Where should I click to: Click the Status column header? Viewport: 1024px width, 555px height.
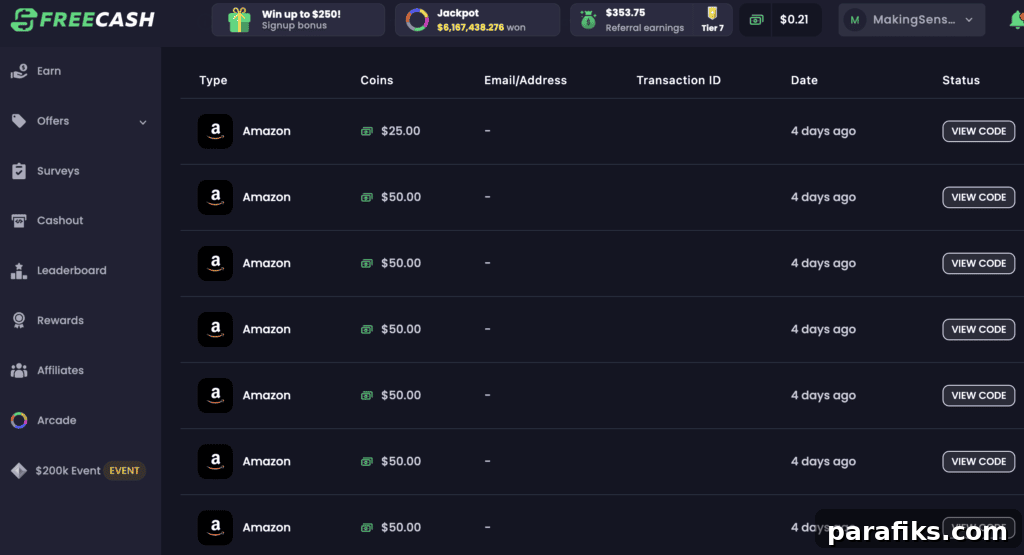(961, 80)
